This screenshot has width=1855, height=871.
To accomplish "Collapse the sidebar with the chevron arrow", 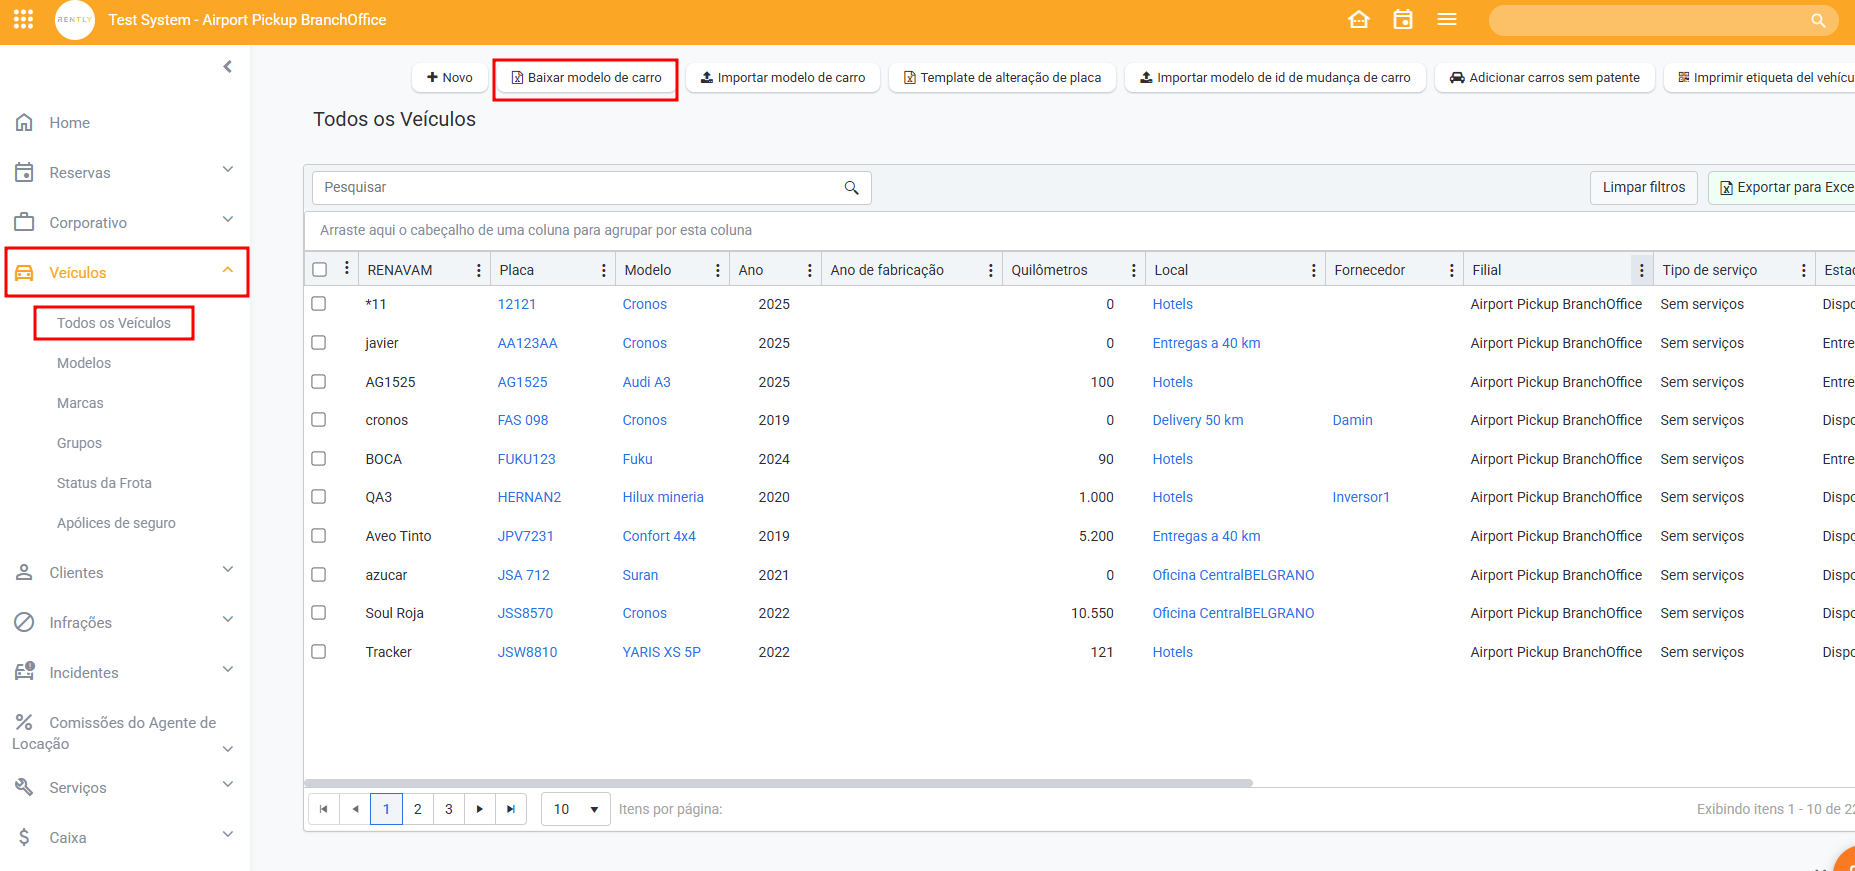I will pos(227,67).
